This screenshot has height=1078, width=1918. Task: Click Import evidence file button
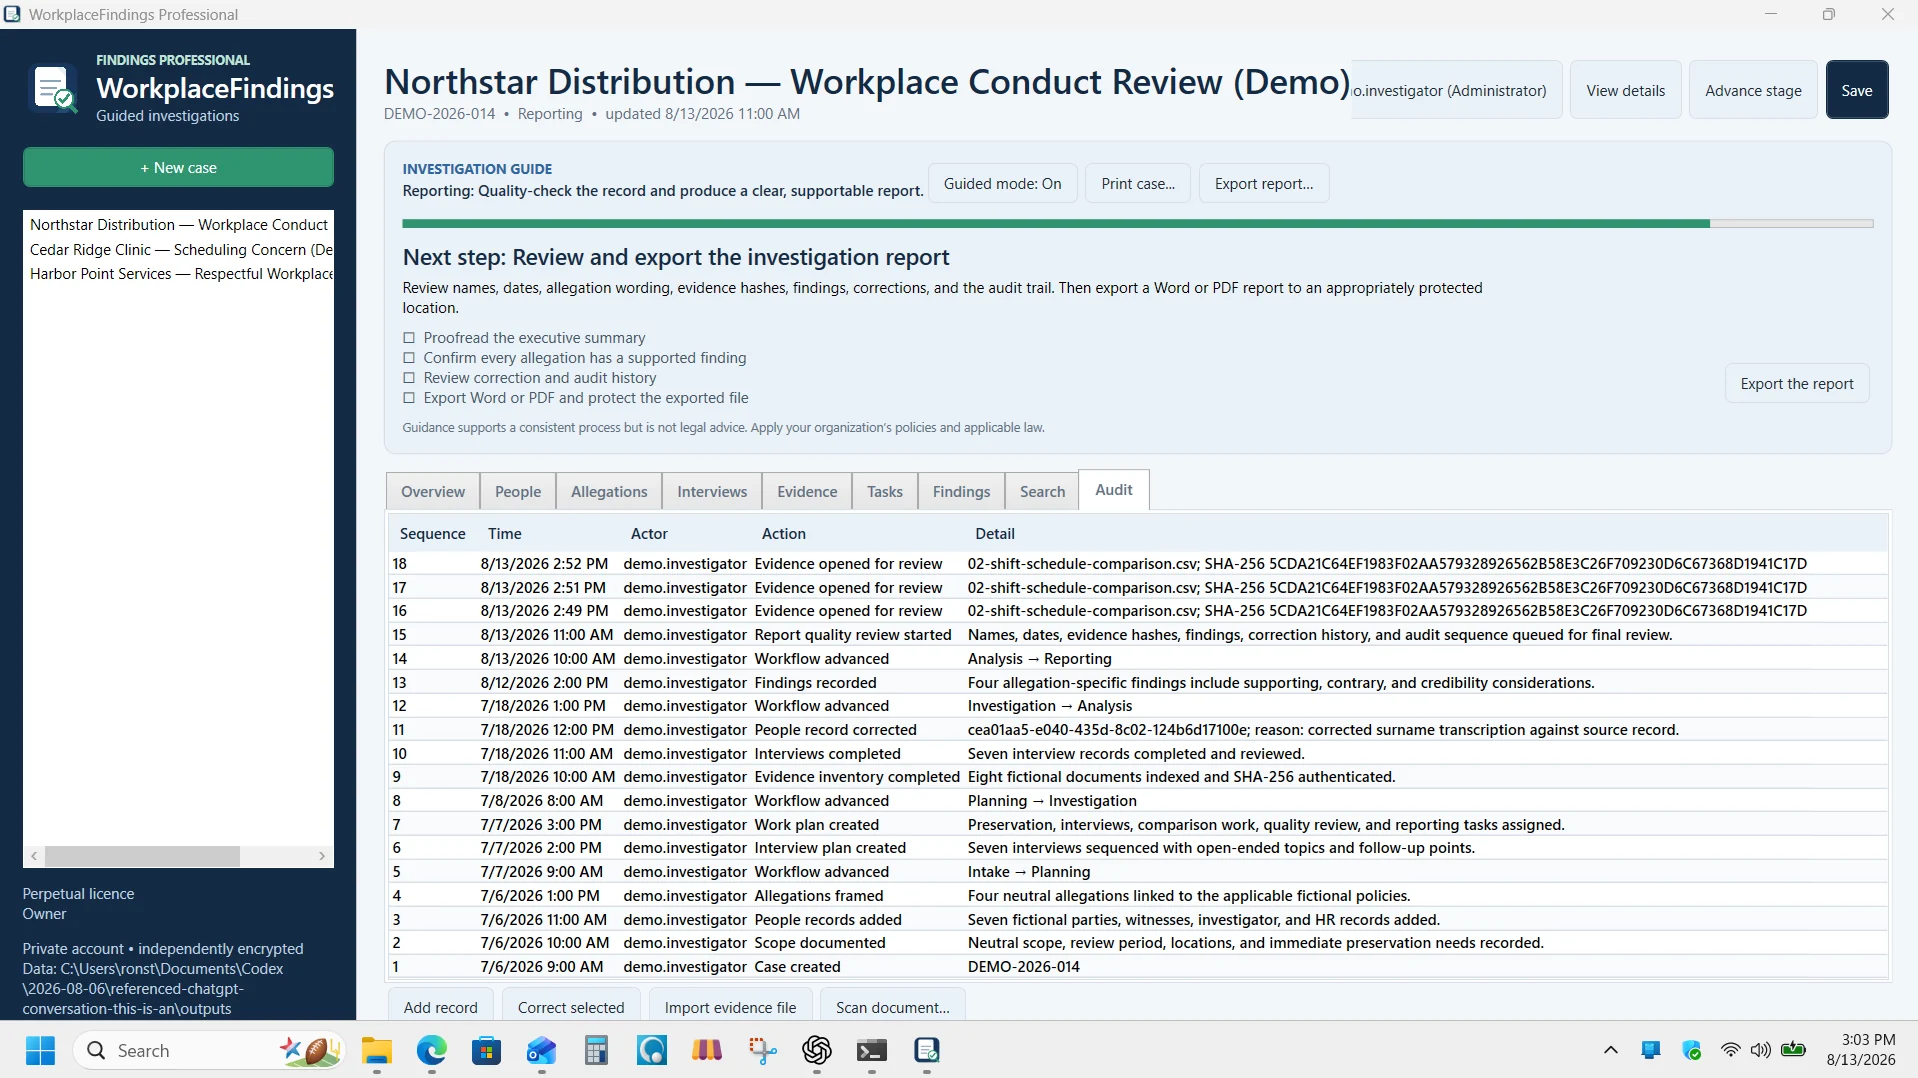click(730, 1007)
